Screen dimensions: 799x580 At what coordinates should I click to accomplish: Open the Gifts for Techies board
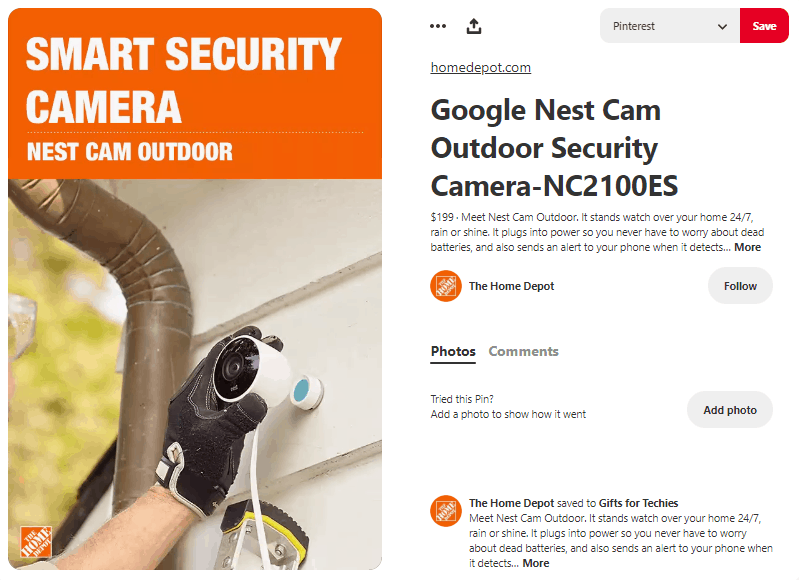(638, 503)
